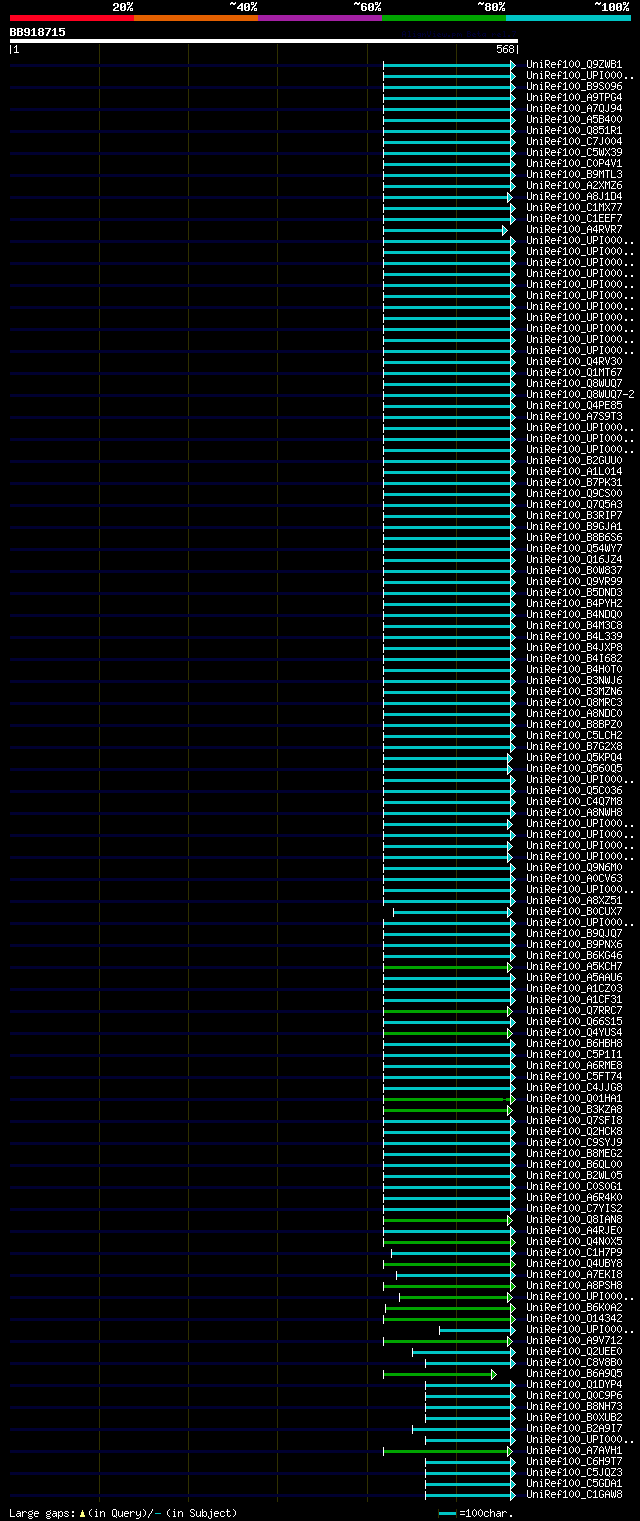This screenshot has width=640, height=1521.
Task: Select hit label UniRef100_A7AVH1
Action: (x=576, y=1451)
